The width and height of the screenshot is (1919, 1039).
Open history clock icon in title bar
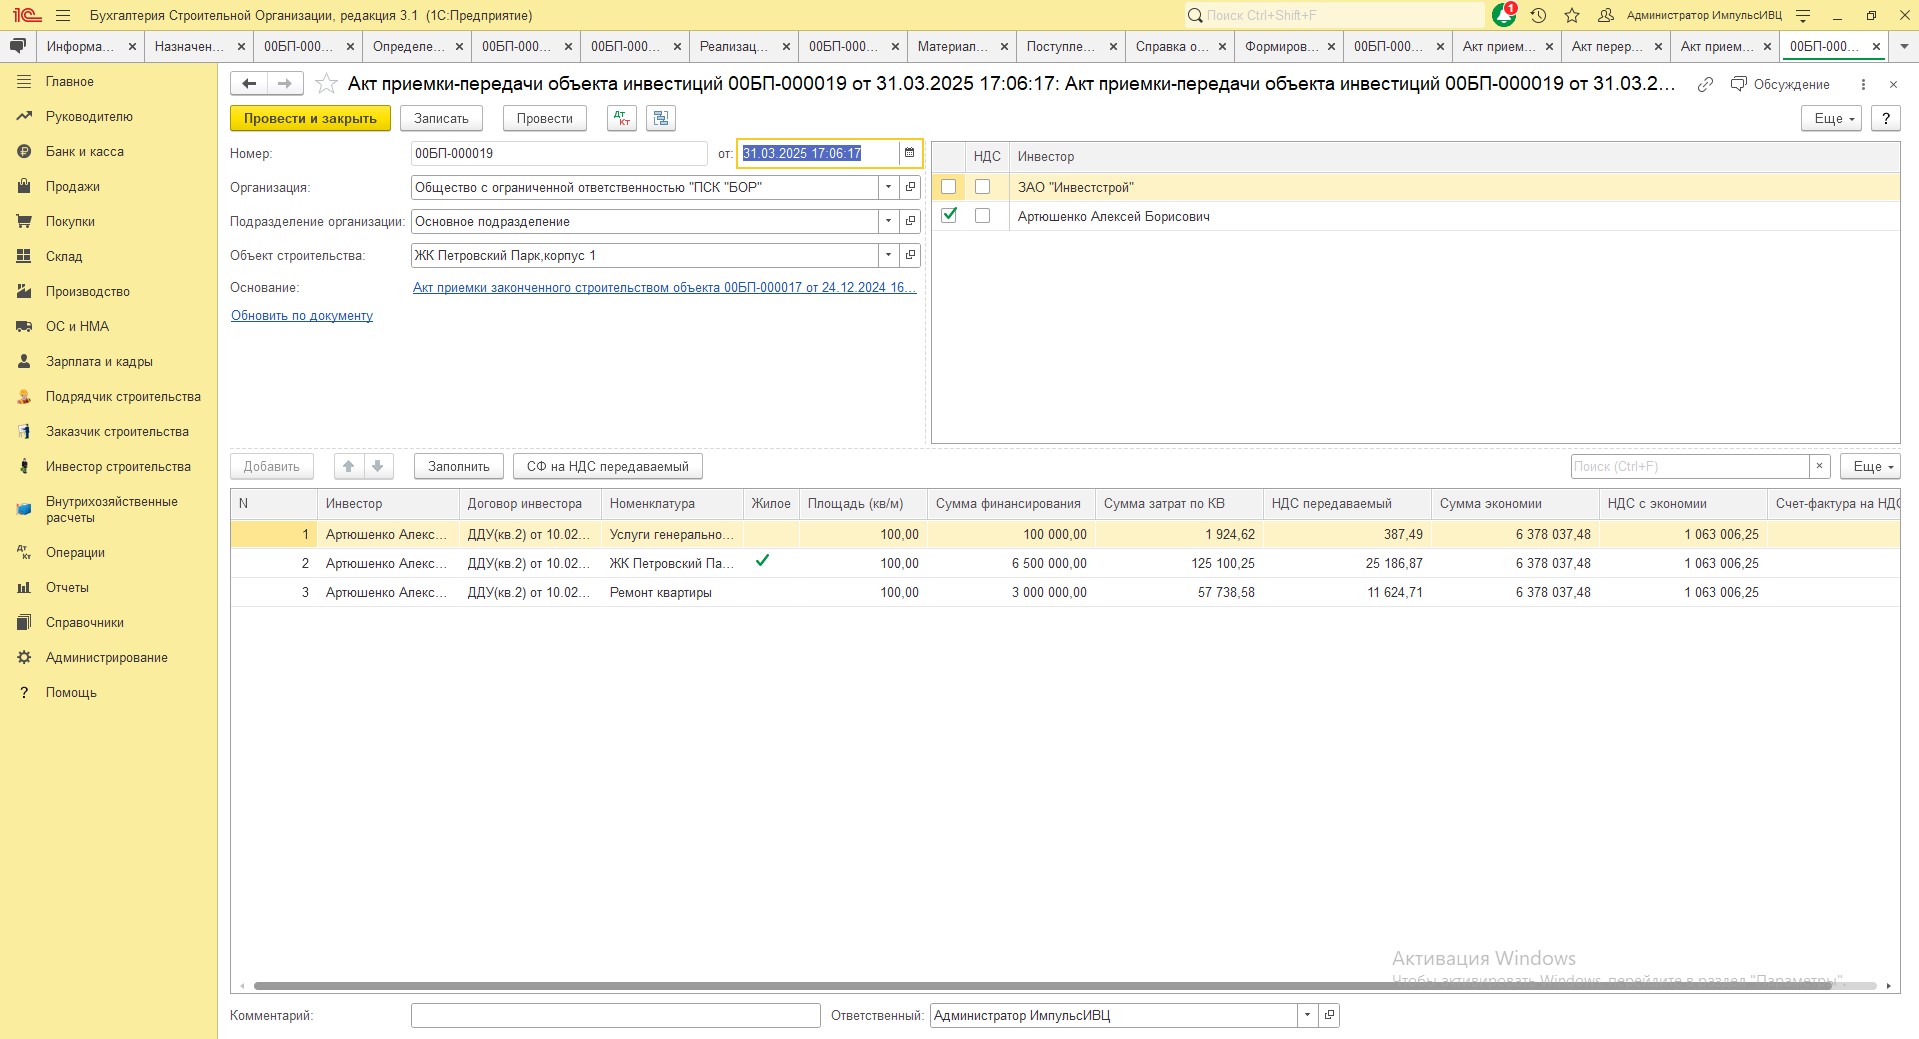click(1539, 15)
